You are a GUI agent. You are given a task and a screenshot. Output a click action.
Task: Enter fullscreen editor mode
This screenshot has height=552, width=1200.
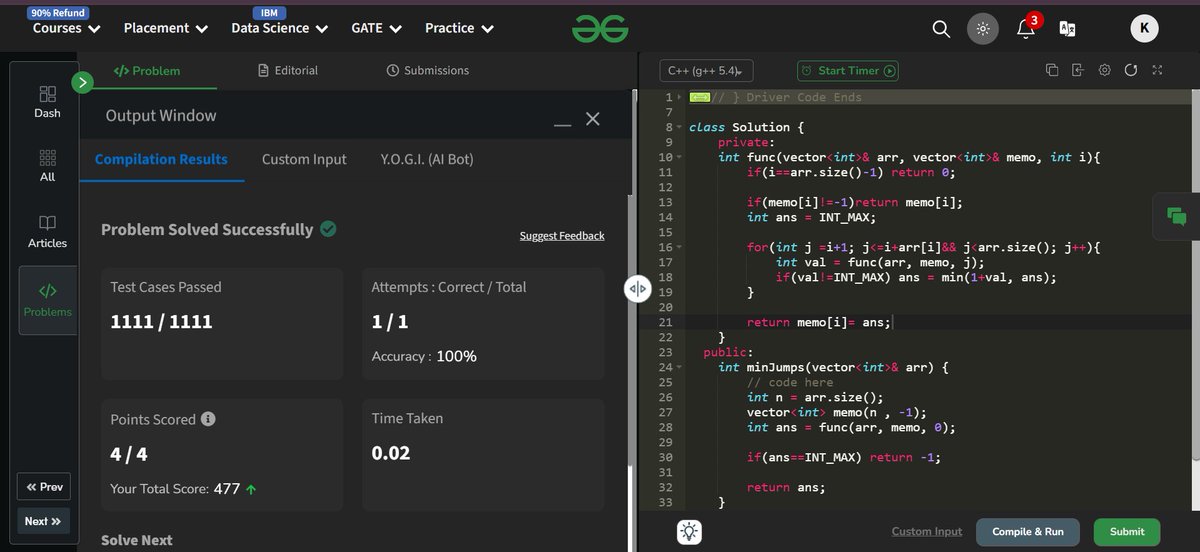[x=1157, y=70]
